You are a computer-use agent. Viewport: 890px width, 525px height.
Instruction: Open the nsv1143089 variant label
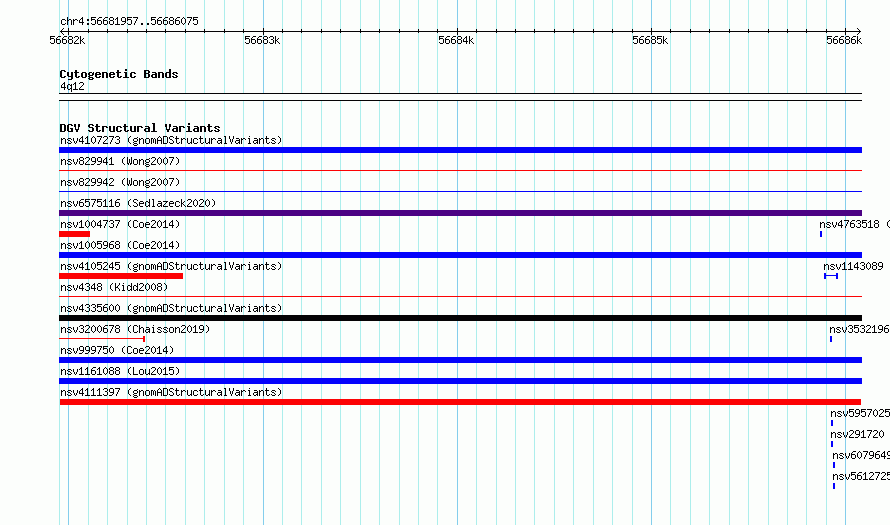(853, 266)
